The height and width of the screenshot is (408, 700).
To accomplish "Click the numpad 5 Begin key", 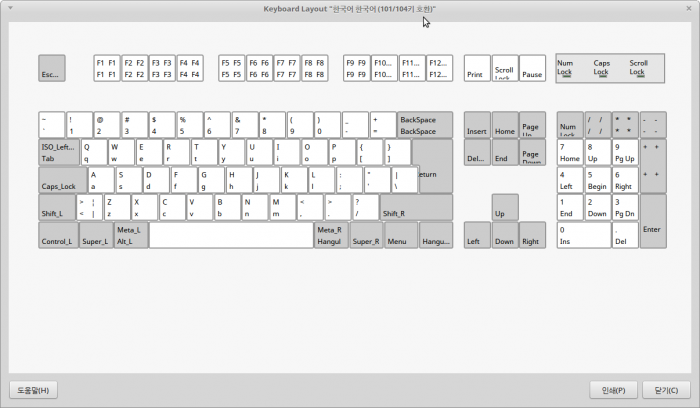I will 598,180.
